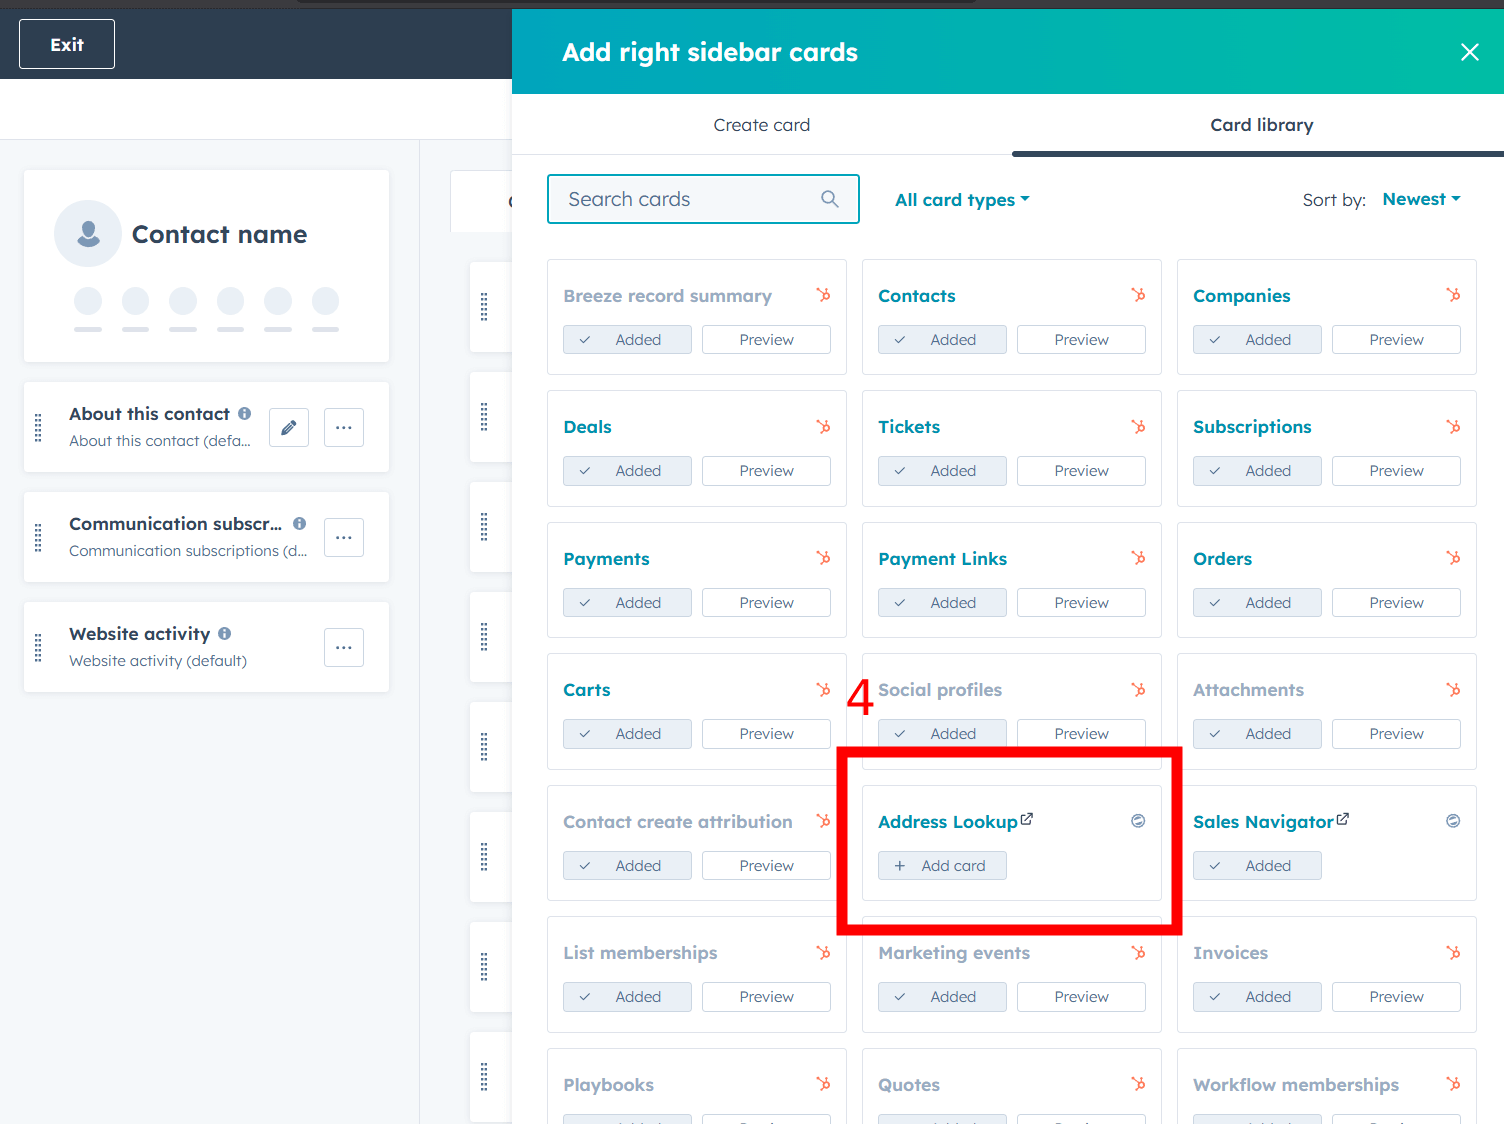1504x1124 pixels.
Task: Toggle off Added for the Payments card
Action: coord(627,602)
